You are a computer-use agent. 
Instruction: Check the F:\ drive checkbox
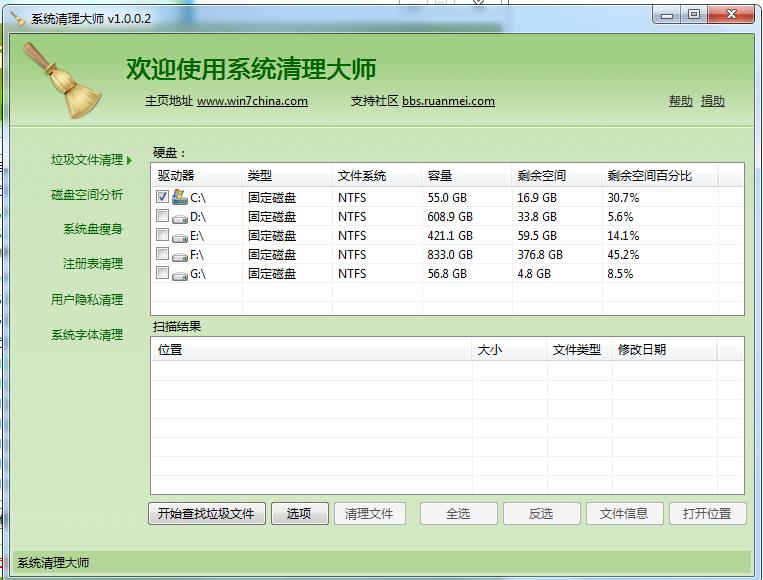[162, 254]
